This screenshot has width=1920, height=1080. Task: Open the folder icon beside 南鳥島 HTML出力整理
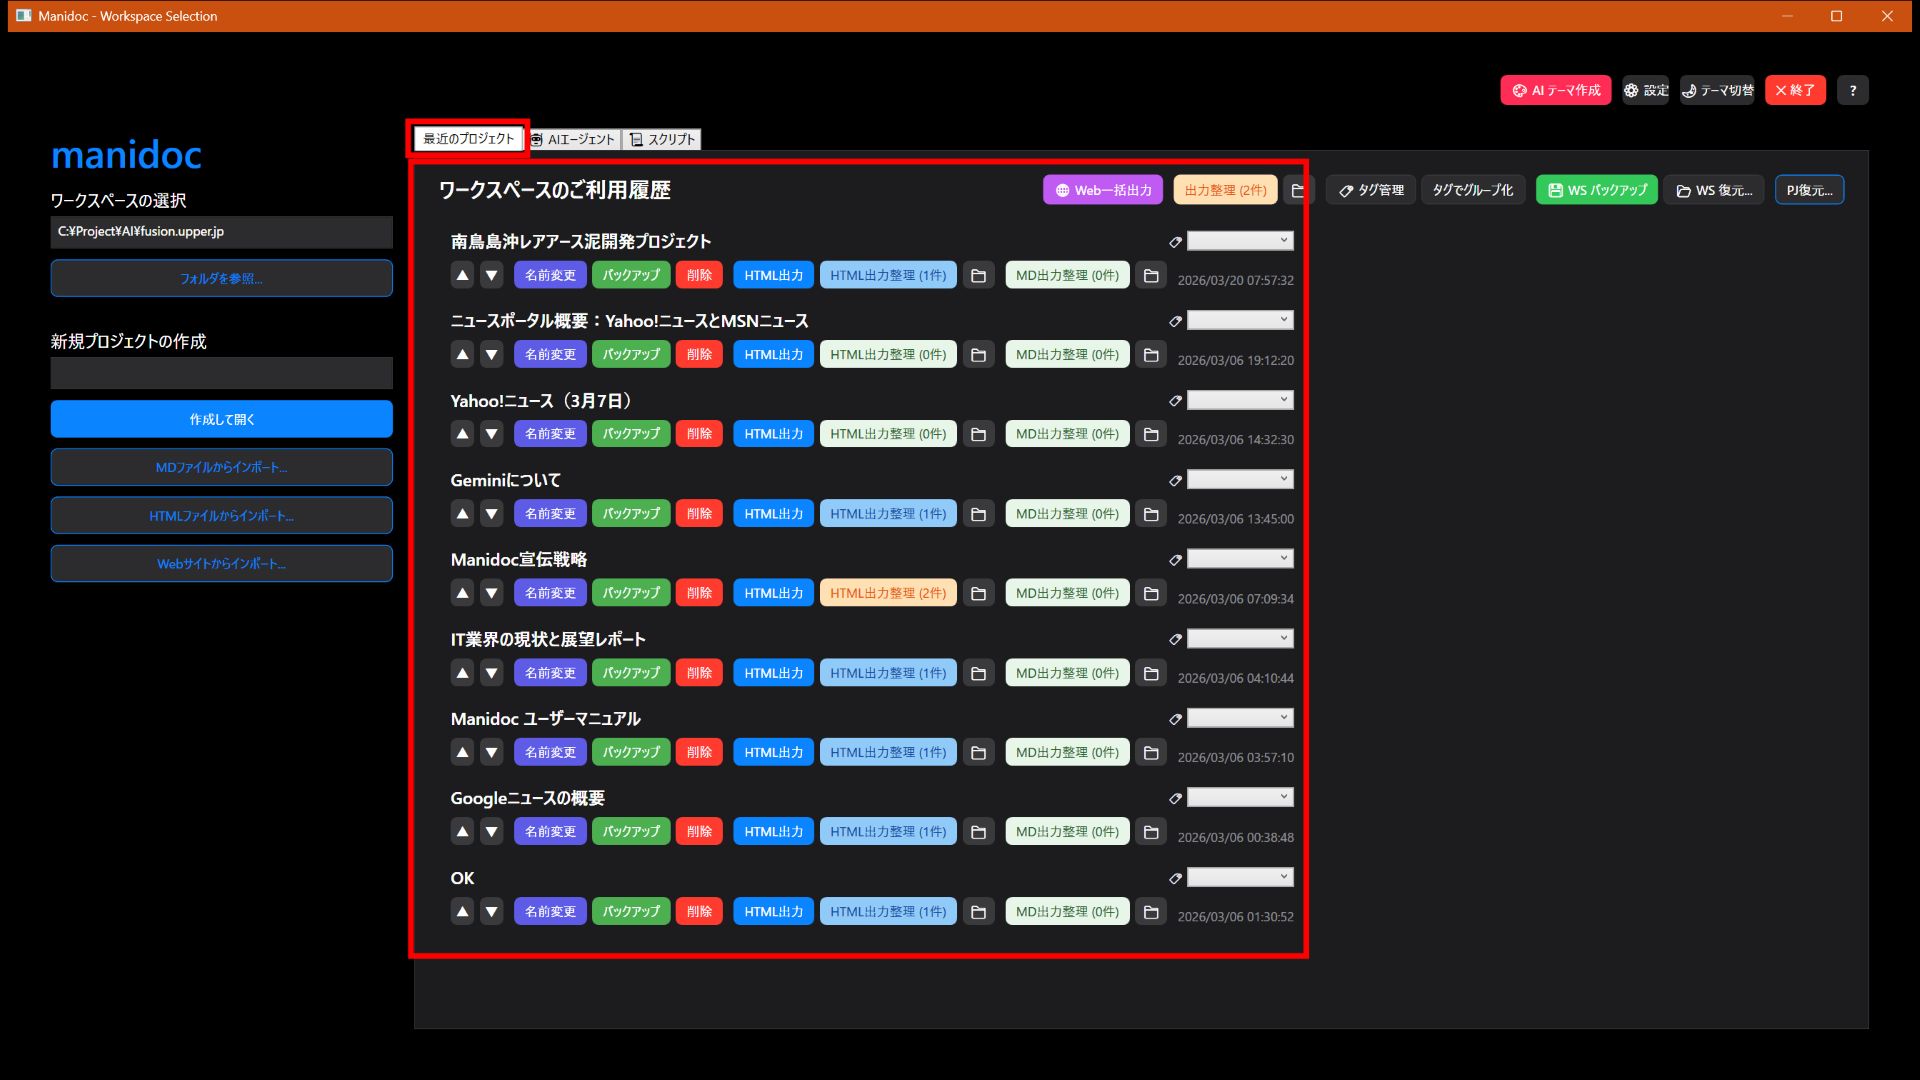click(978, 275)
